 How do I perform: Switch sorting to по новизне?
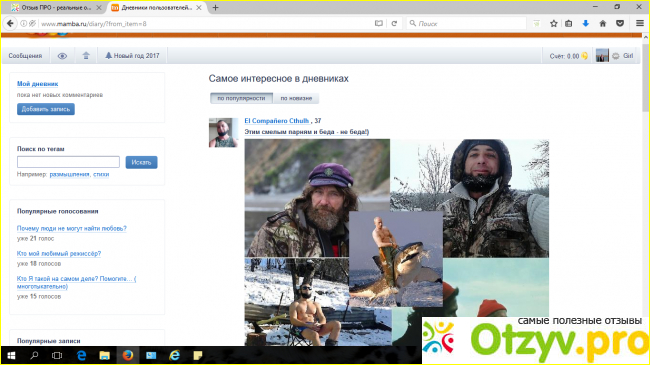tap(296, 98)
